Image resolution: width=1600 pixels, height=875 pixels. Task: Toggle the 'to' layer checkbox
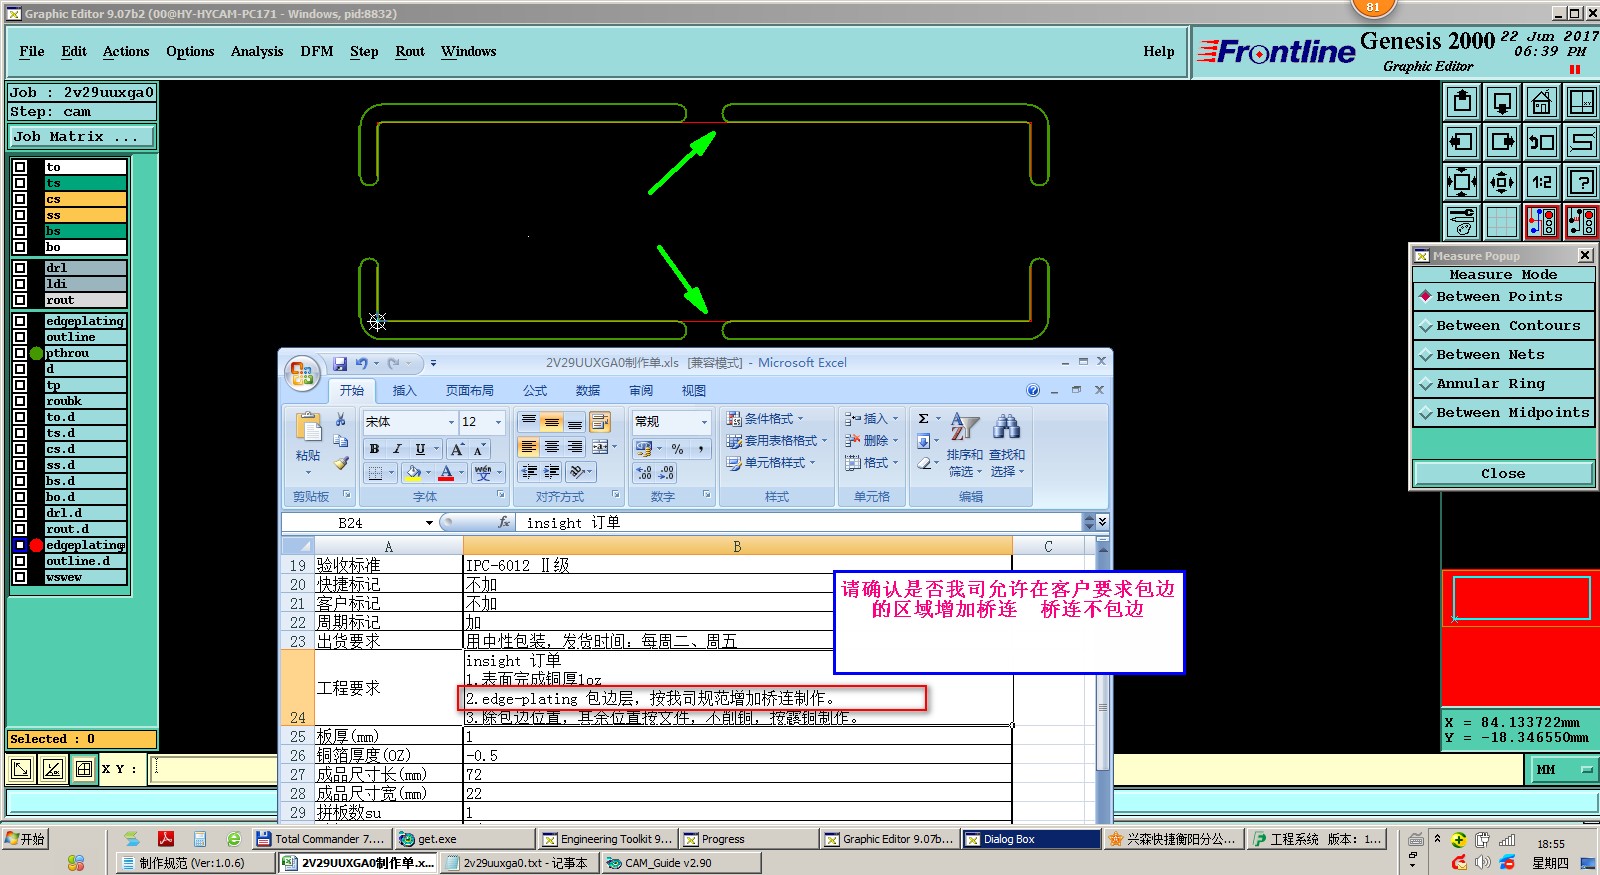coord(20,167)
